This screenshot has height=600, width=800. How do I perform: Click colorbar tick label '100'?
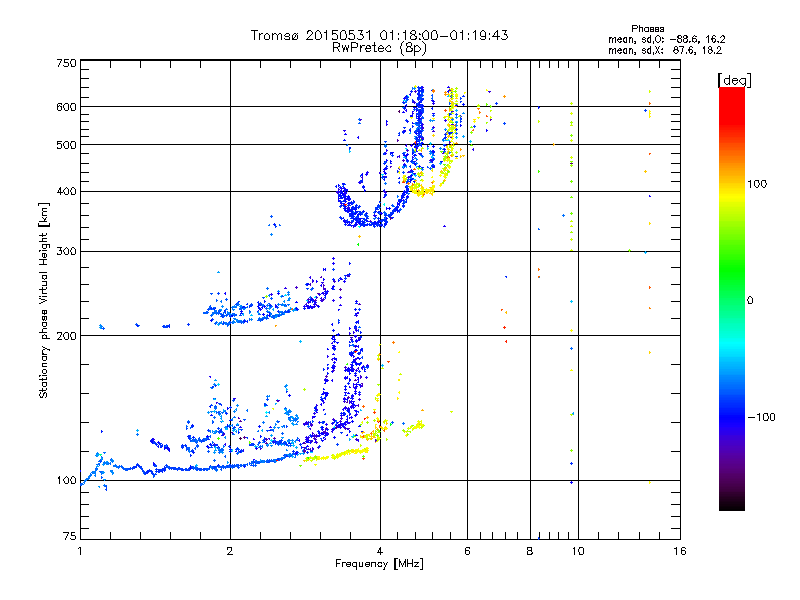pos(757,184)
